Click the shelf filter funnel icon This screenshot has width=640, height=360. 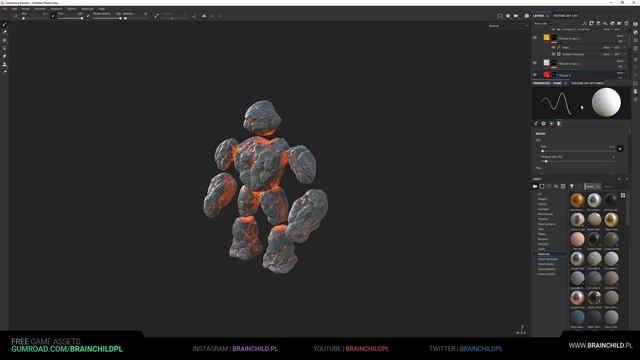tap(571, 187)
